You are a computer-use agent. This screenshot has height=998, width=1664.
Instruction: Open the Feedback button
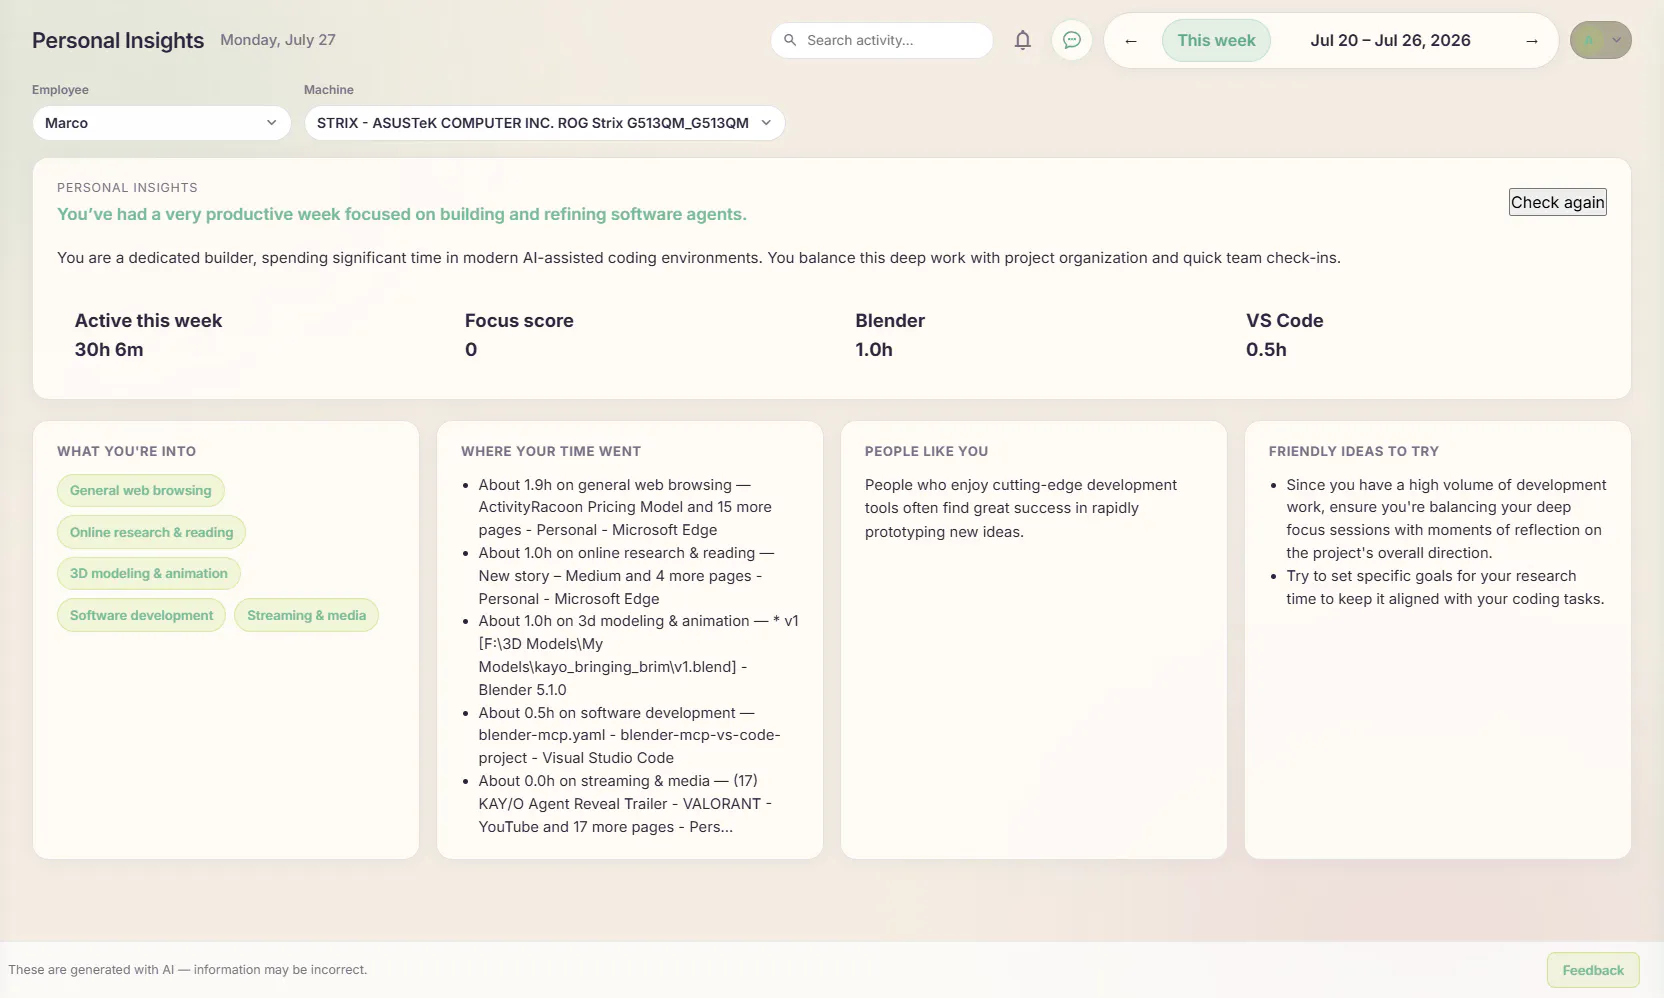coord(1593,970)
